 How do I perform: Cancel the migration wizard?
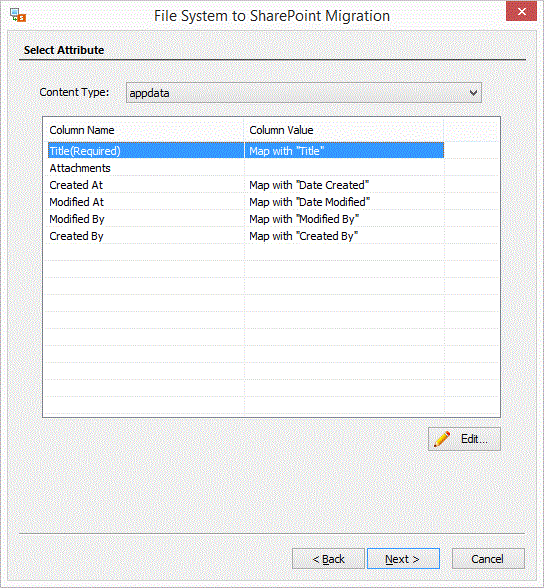click(488, 559)
